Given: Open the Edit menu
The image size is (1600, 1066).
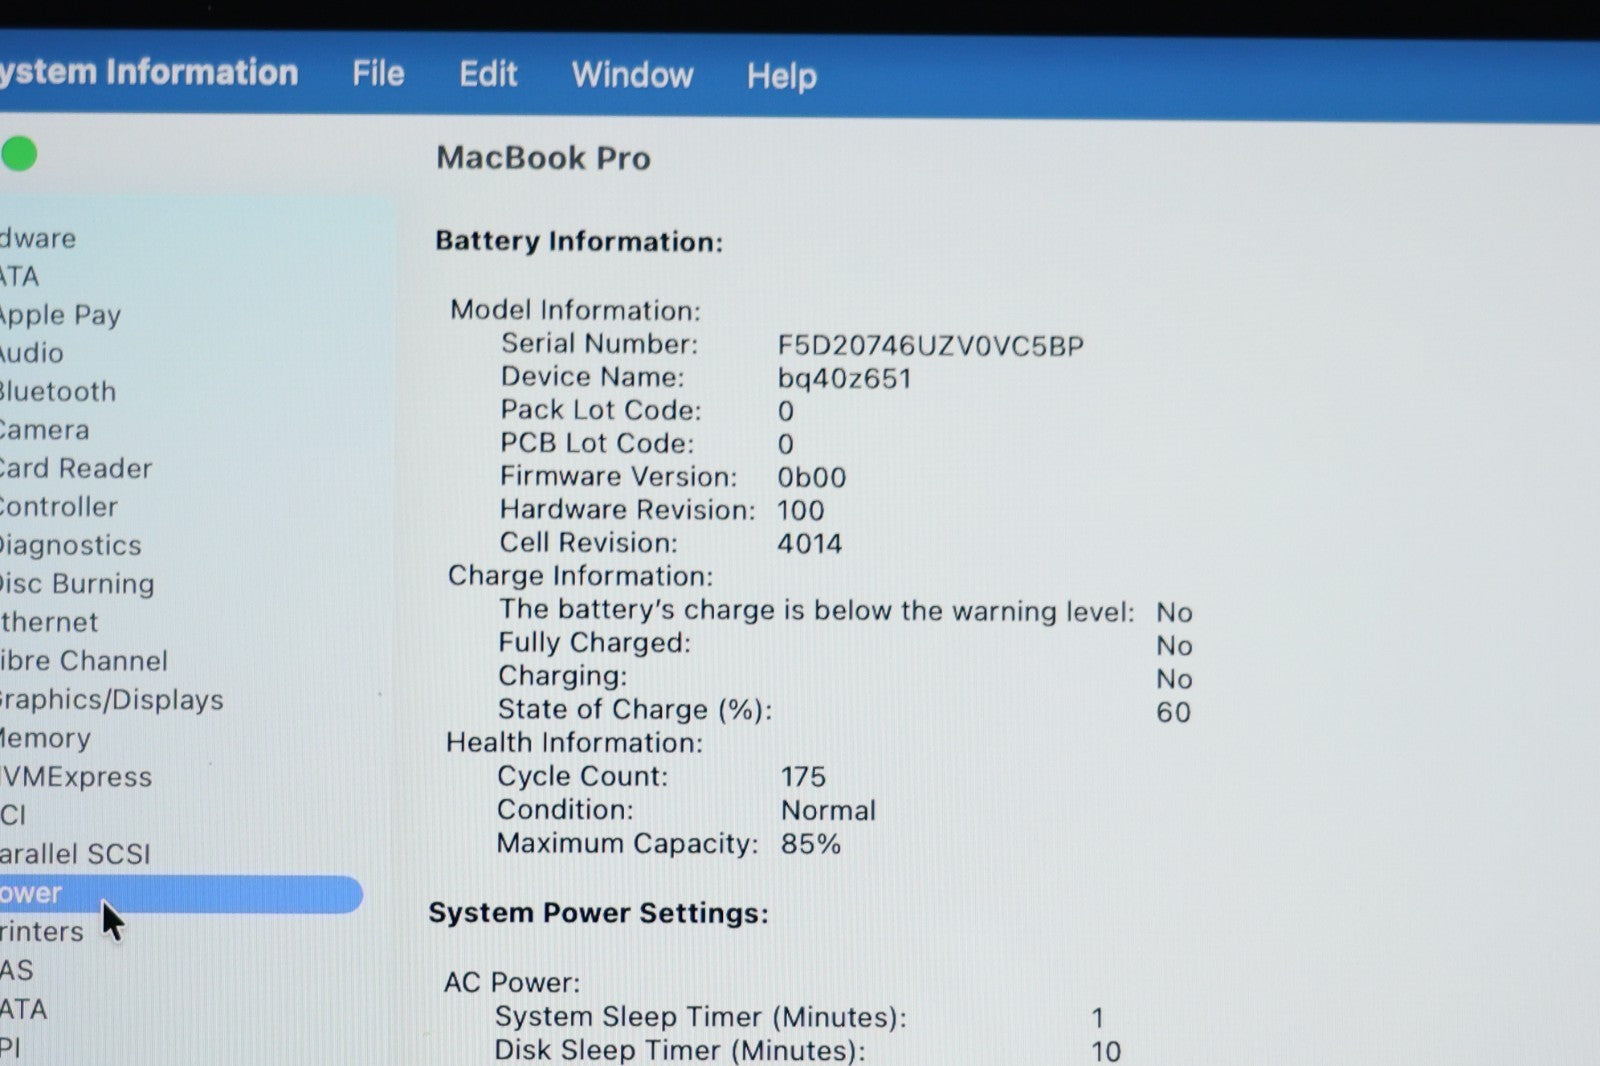Looking at the screenshot, I should (488, 75).
